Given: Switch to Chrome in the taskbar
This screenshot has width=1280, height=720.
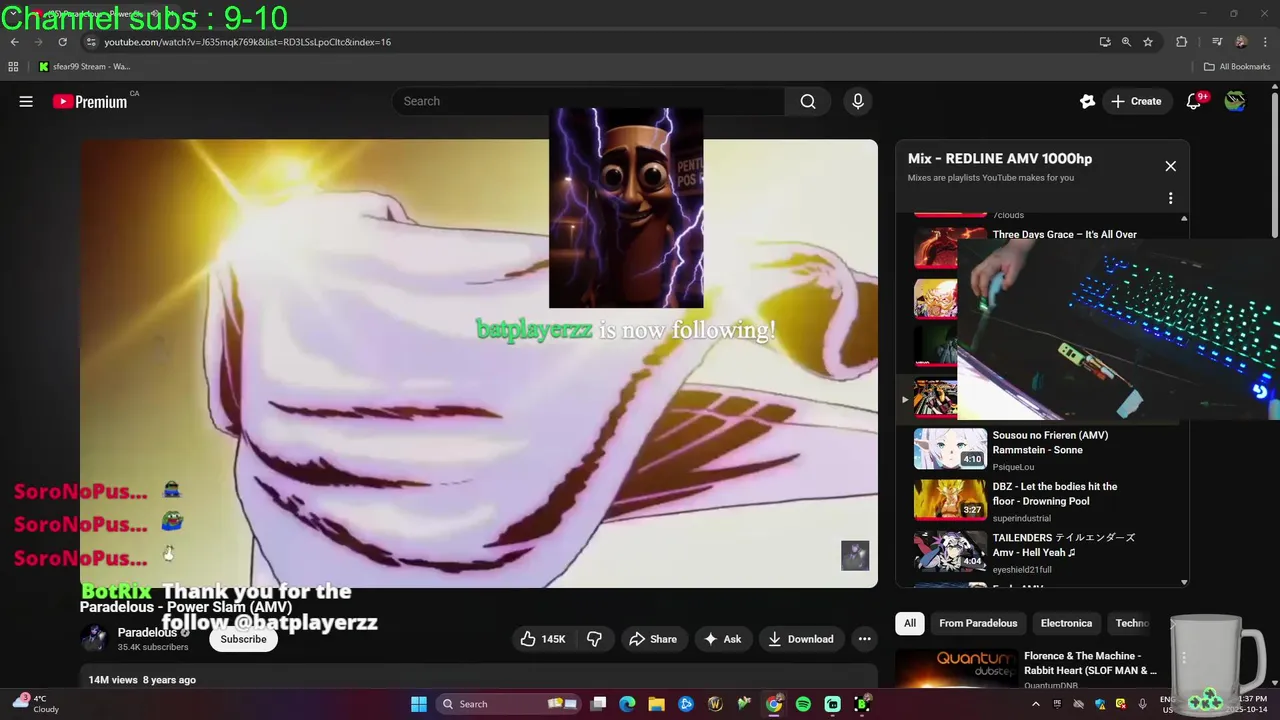Looking at the screenshot, I should 774,704.
